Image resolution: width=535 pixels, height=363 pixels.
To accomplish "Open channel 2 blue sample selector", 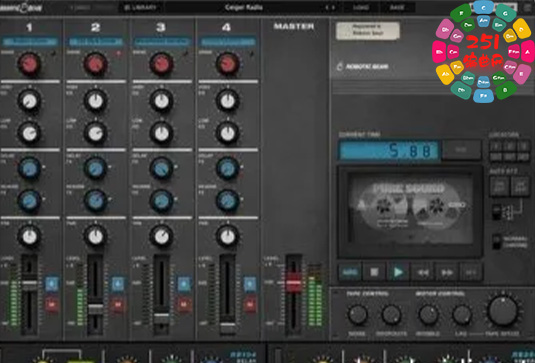I will 96,42.
